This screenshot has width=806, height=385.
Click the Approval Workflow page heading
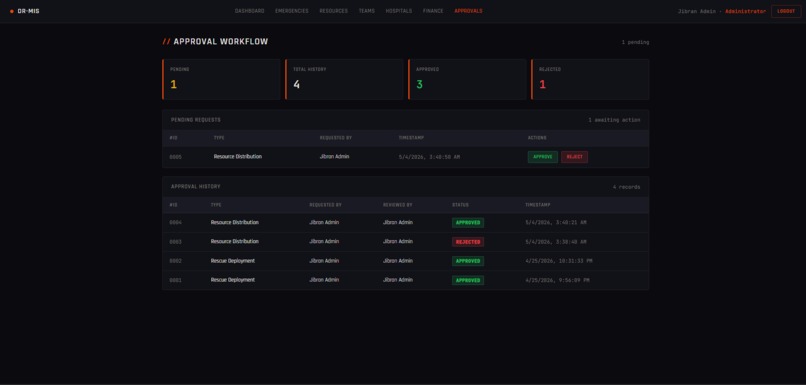(215, 42)
